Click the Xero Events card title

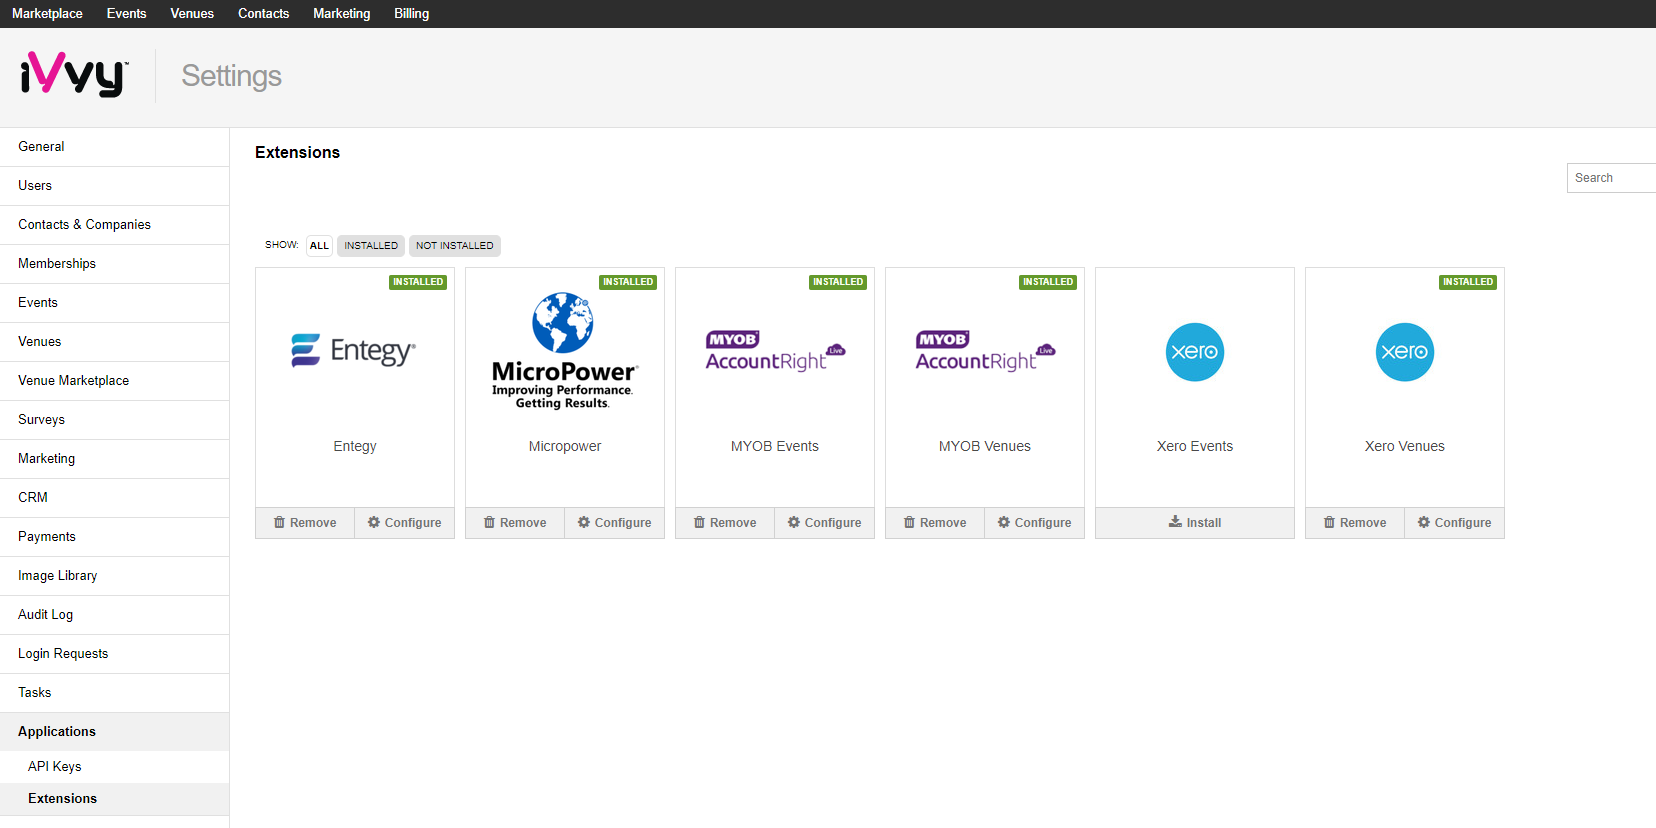pyautogui.click(x=1195, y=446)
